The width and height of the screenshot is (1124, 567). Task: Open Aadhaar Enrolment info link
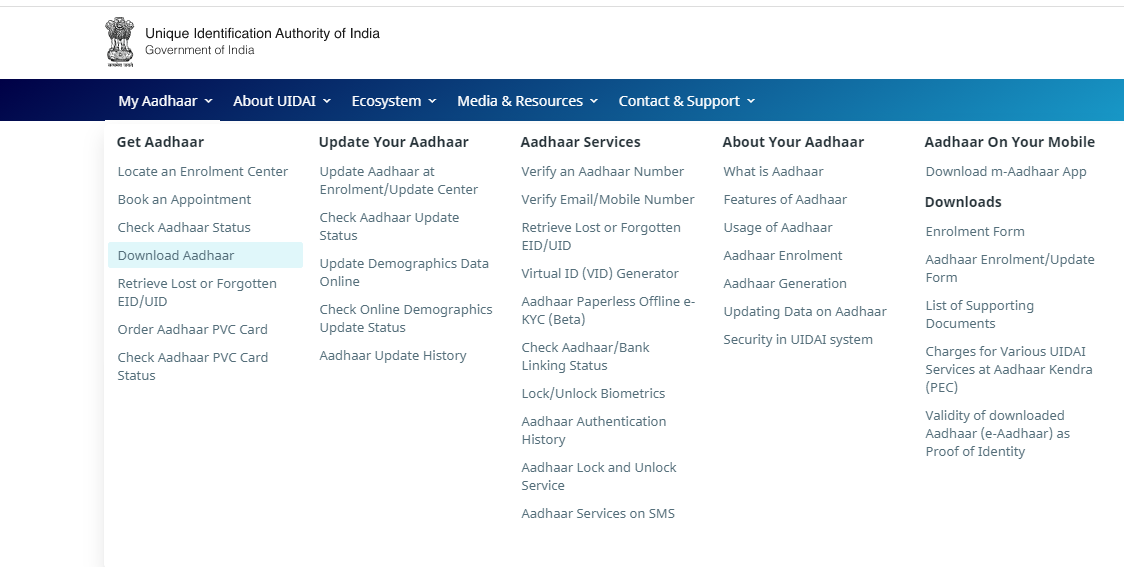click(783, 255)
